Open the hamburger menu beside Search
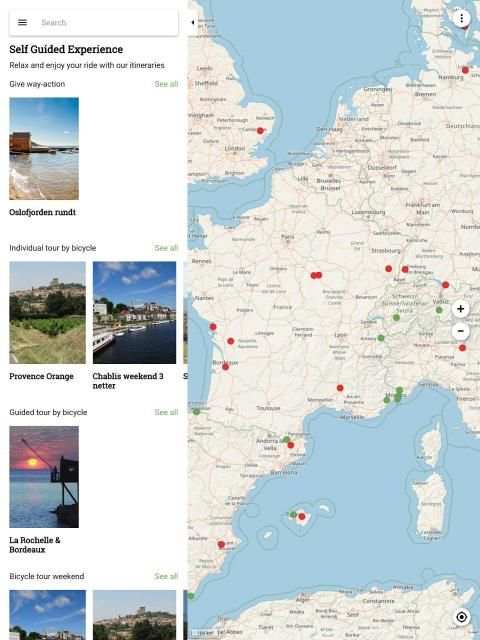The width and height of the screenshot is (480, 640). [x=22, y=22]
